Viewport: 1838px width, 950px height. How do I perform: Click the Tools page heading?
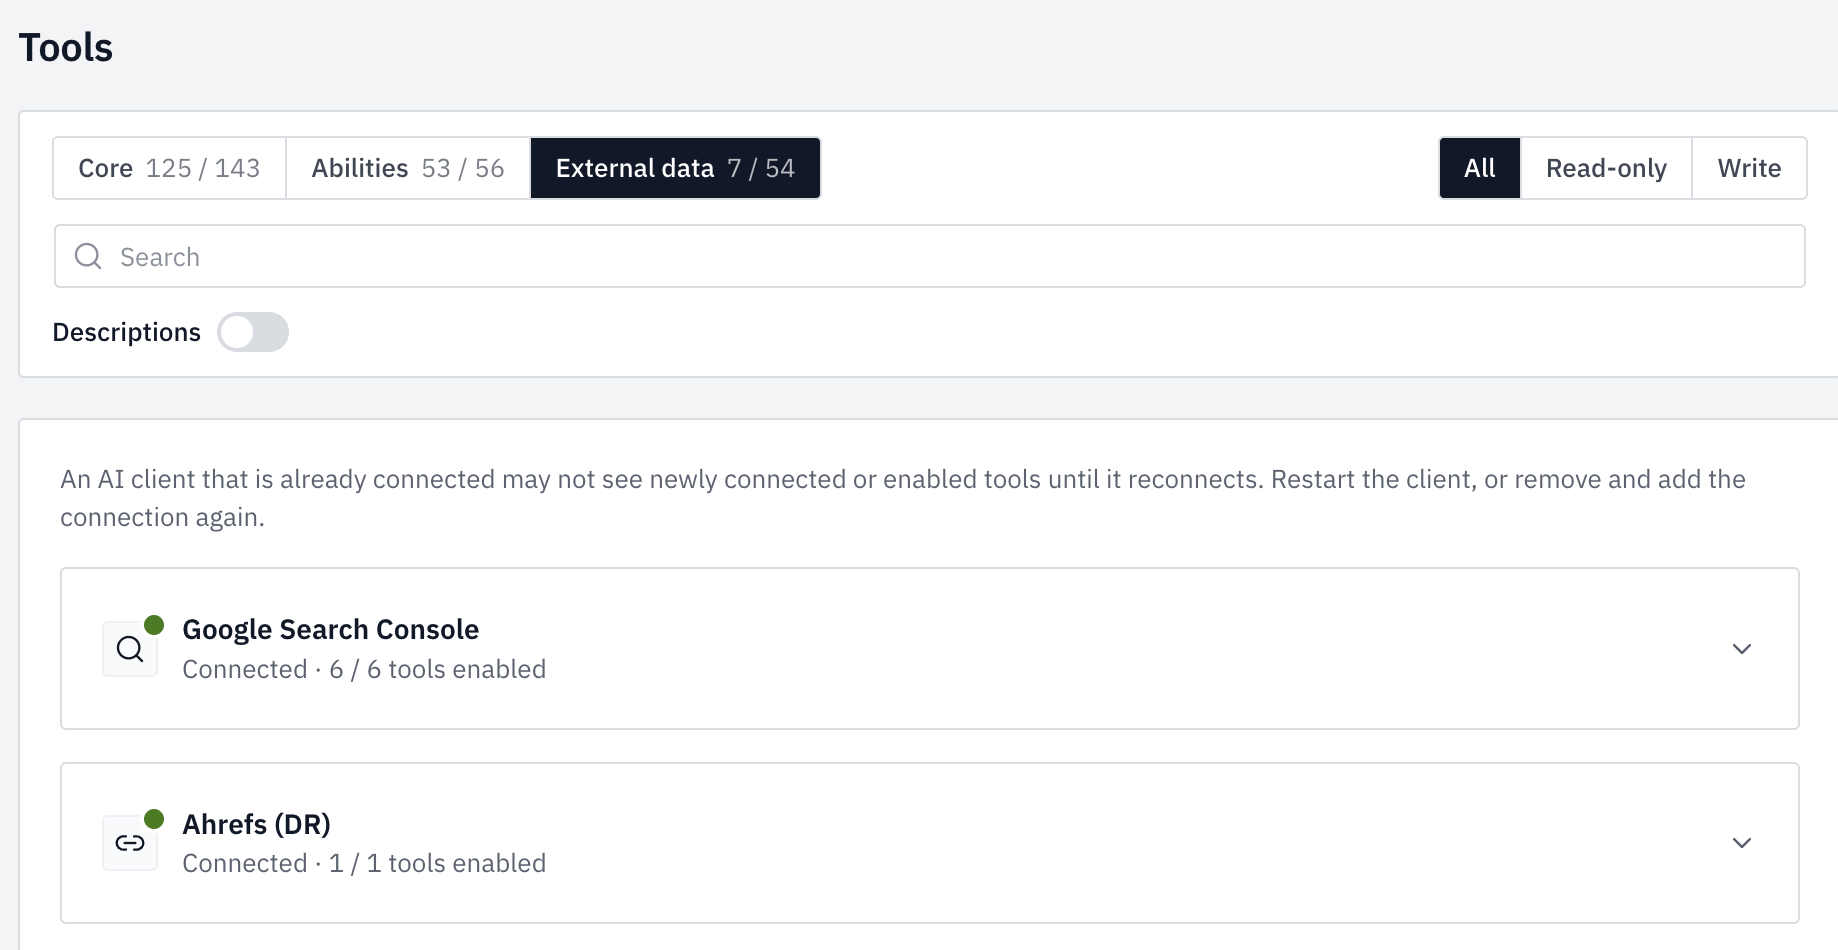tap(66, 47)
